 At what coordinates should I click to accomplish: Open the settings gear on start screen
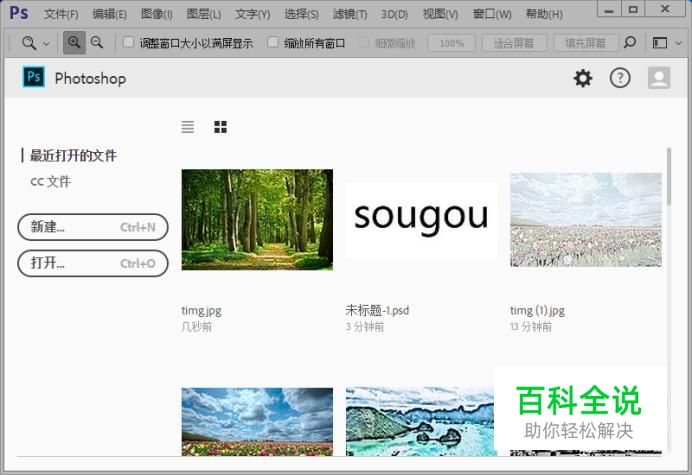(583, 78)
